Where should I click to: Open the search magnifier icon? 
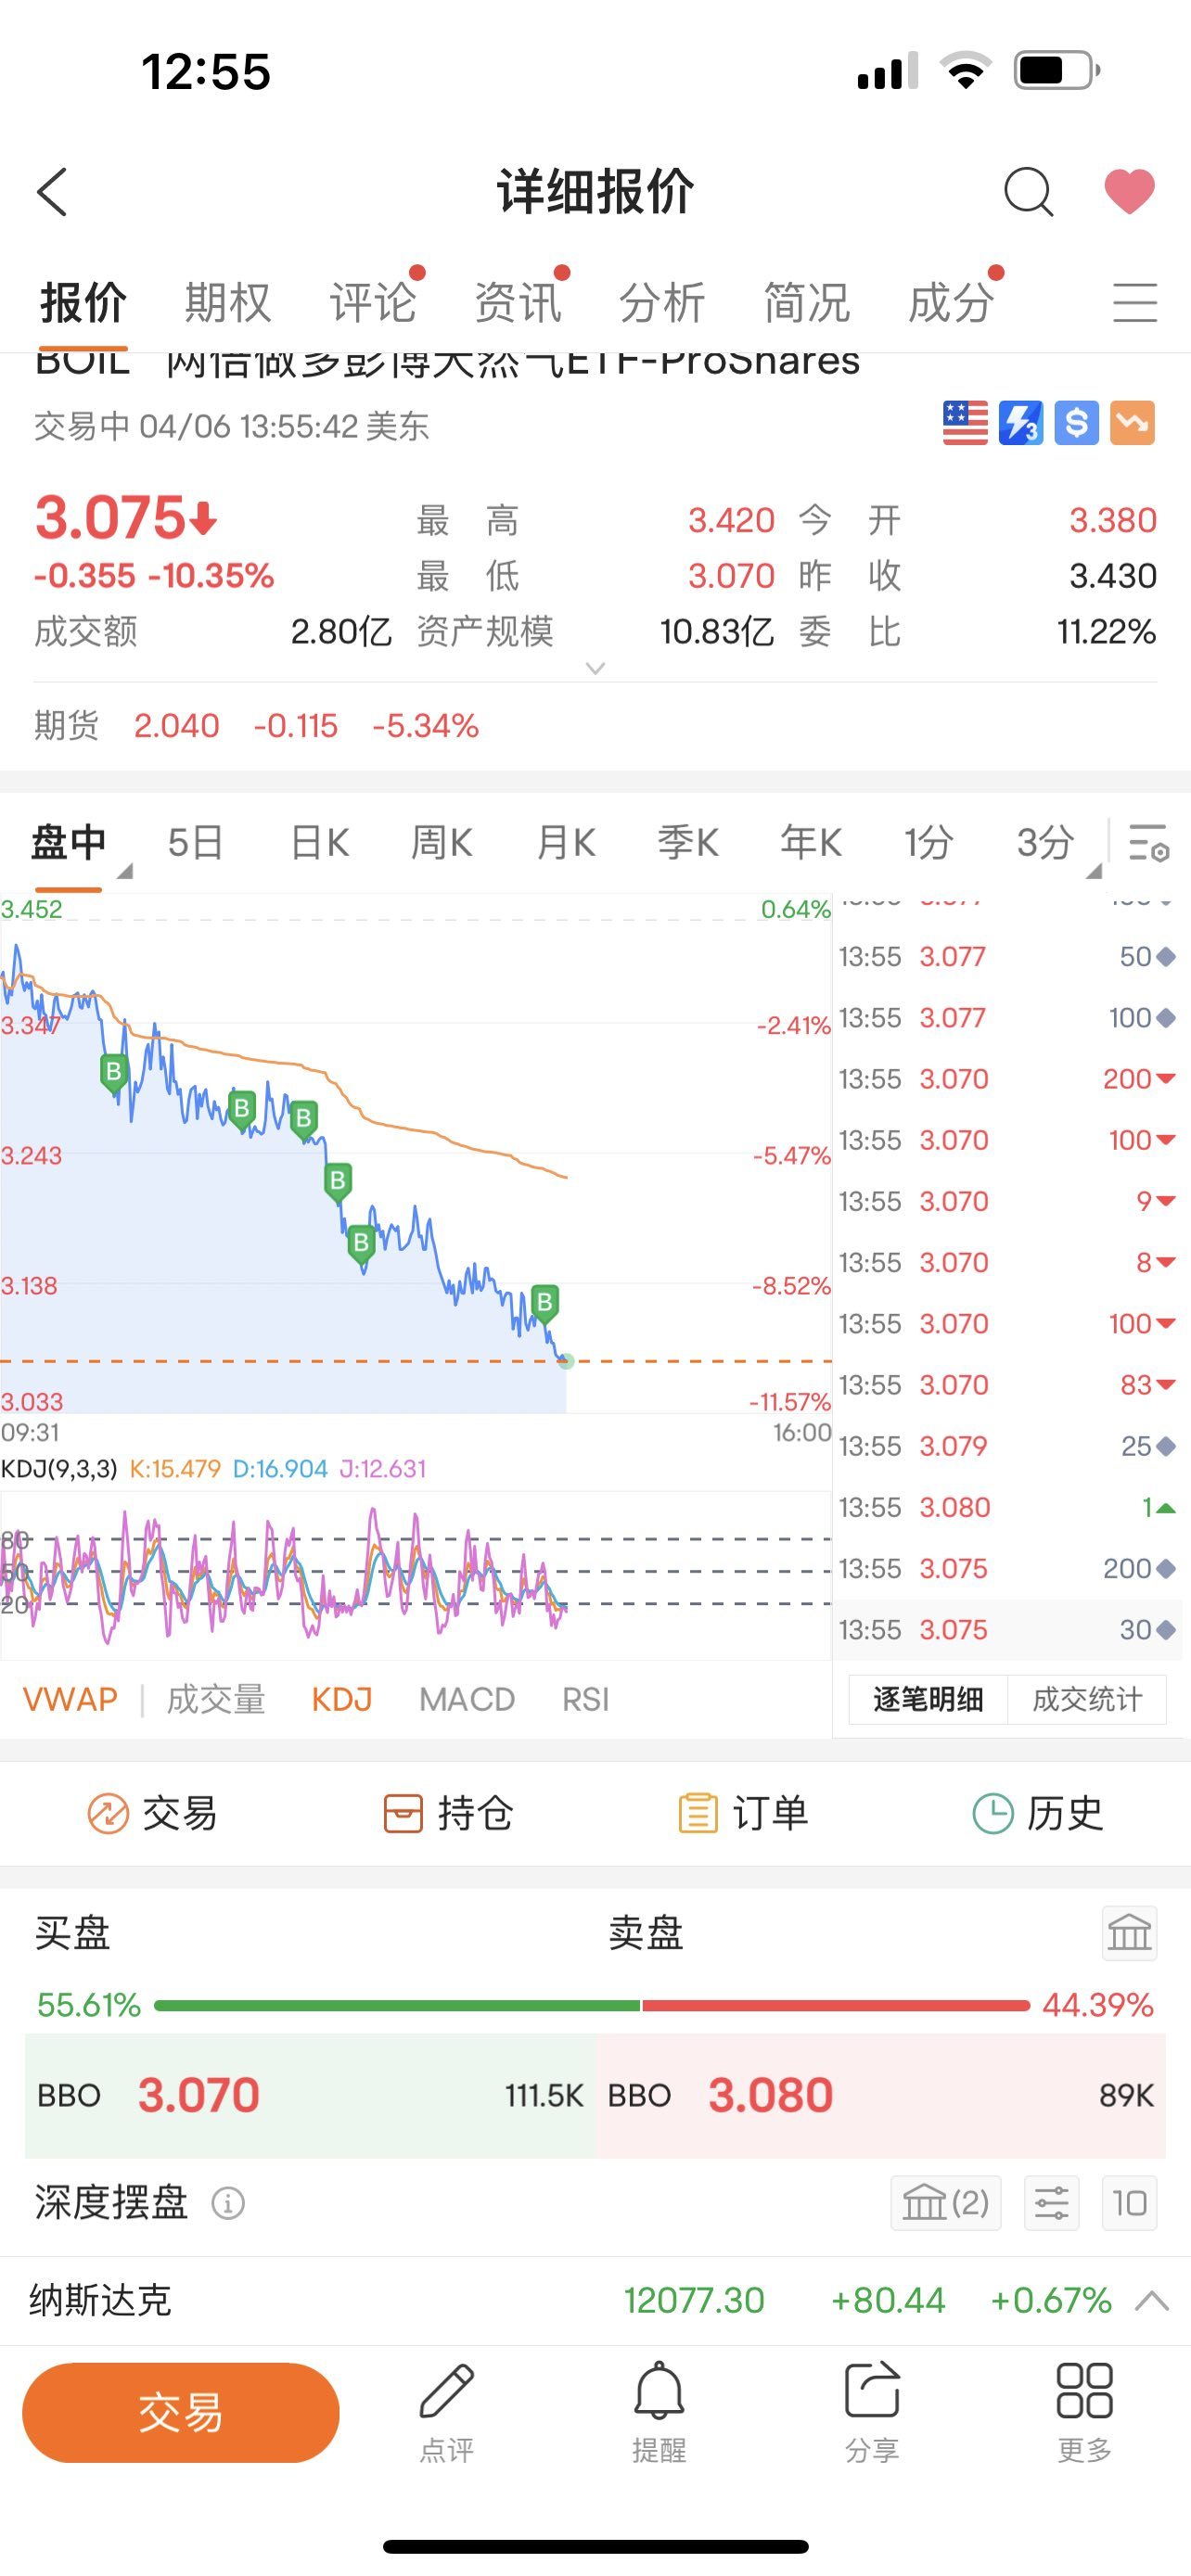click(1028, 191)
